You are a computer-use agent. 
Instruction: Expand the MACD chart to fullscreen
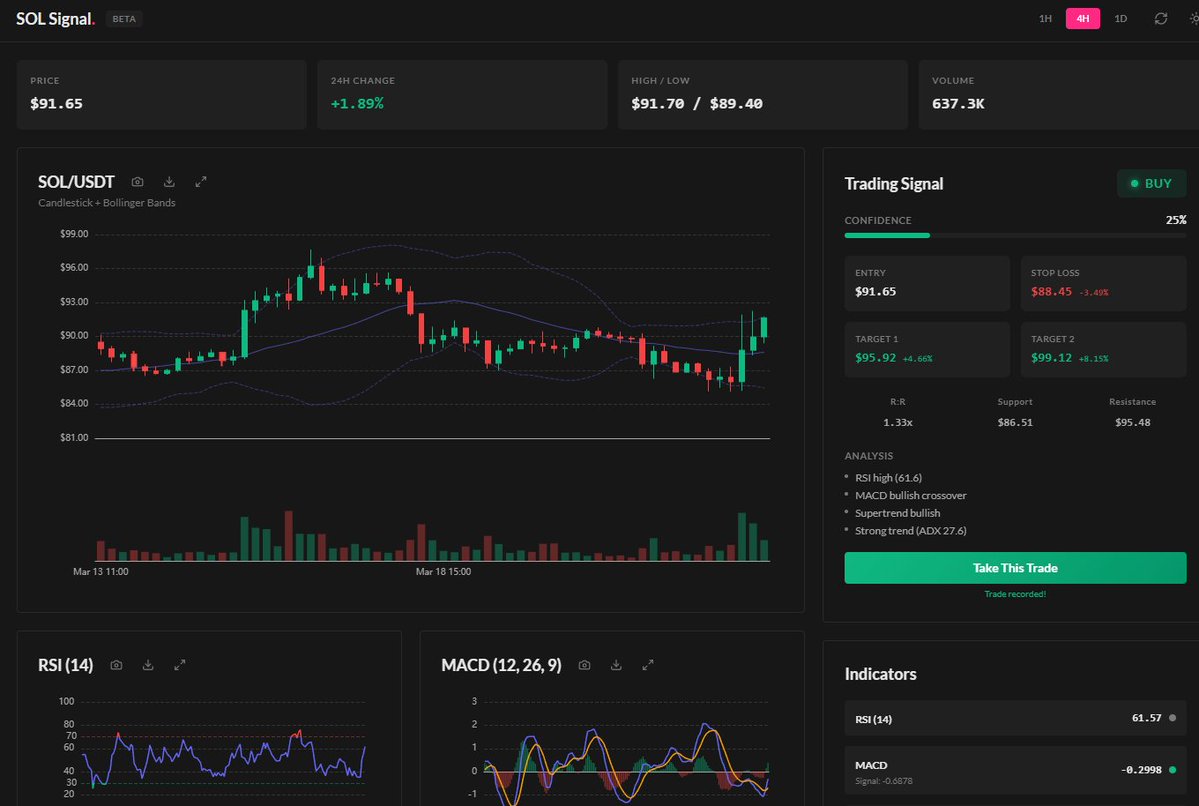648,665
